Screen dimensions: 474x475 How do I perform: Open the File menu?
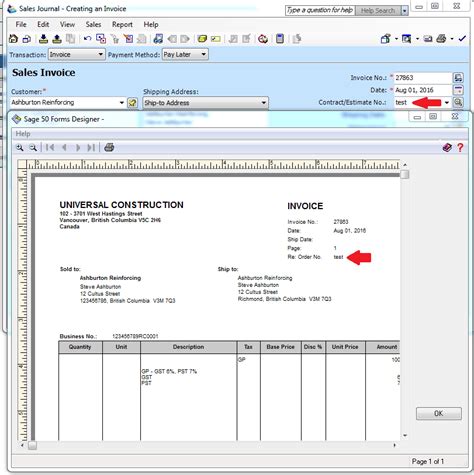coord(21,24)
